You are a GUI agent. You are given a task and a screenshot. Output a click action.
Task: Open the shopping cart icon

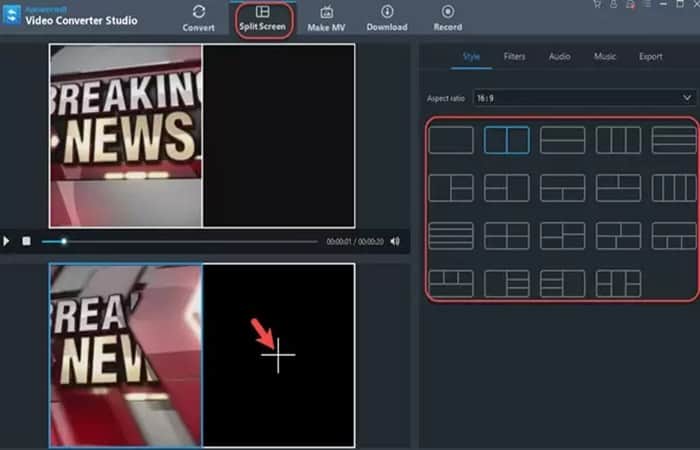point(597,4)
